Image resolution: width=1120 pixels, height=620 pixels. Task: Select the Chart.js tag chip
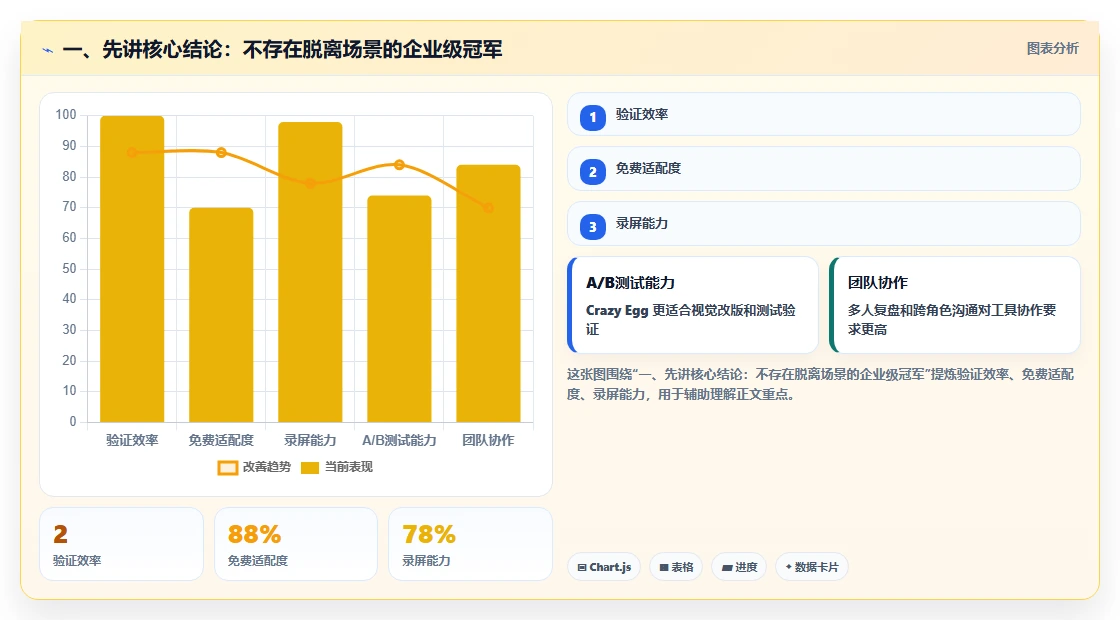coord(604,567)
